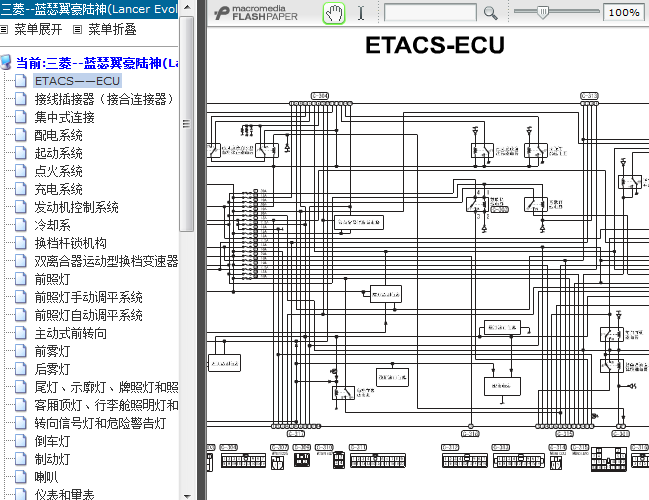Click the page icon next to 主动式前转向
Screen dimensions: 649x500
pos(21,333)
